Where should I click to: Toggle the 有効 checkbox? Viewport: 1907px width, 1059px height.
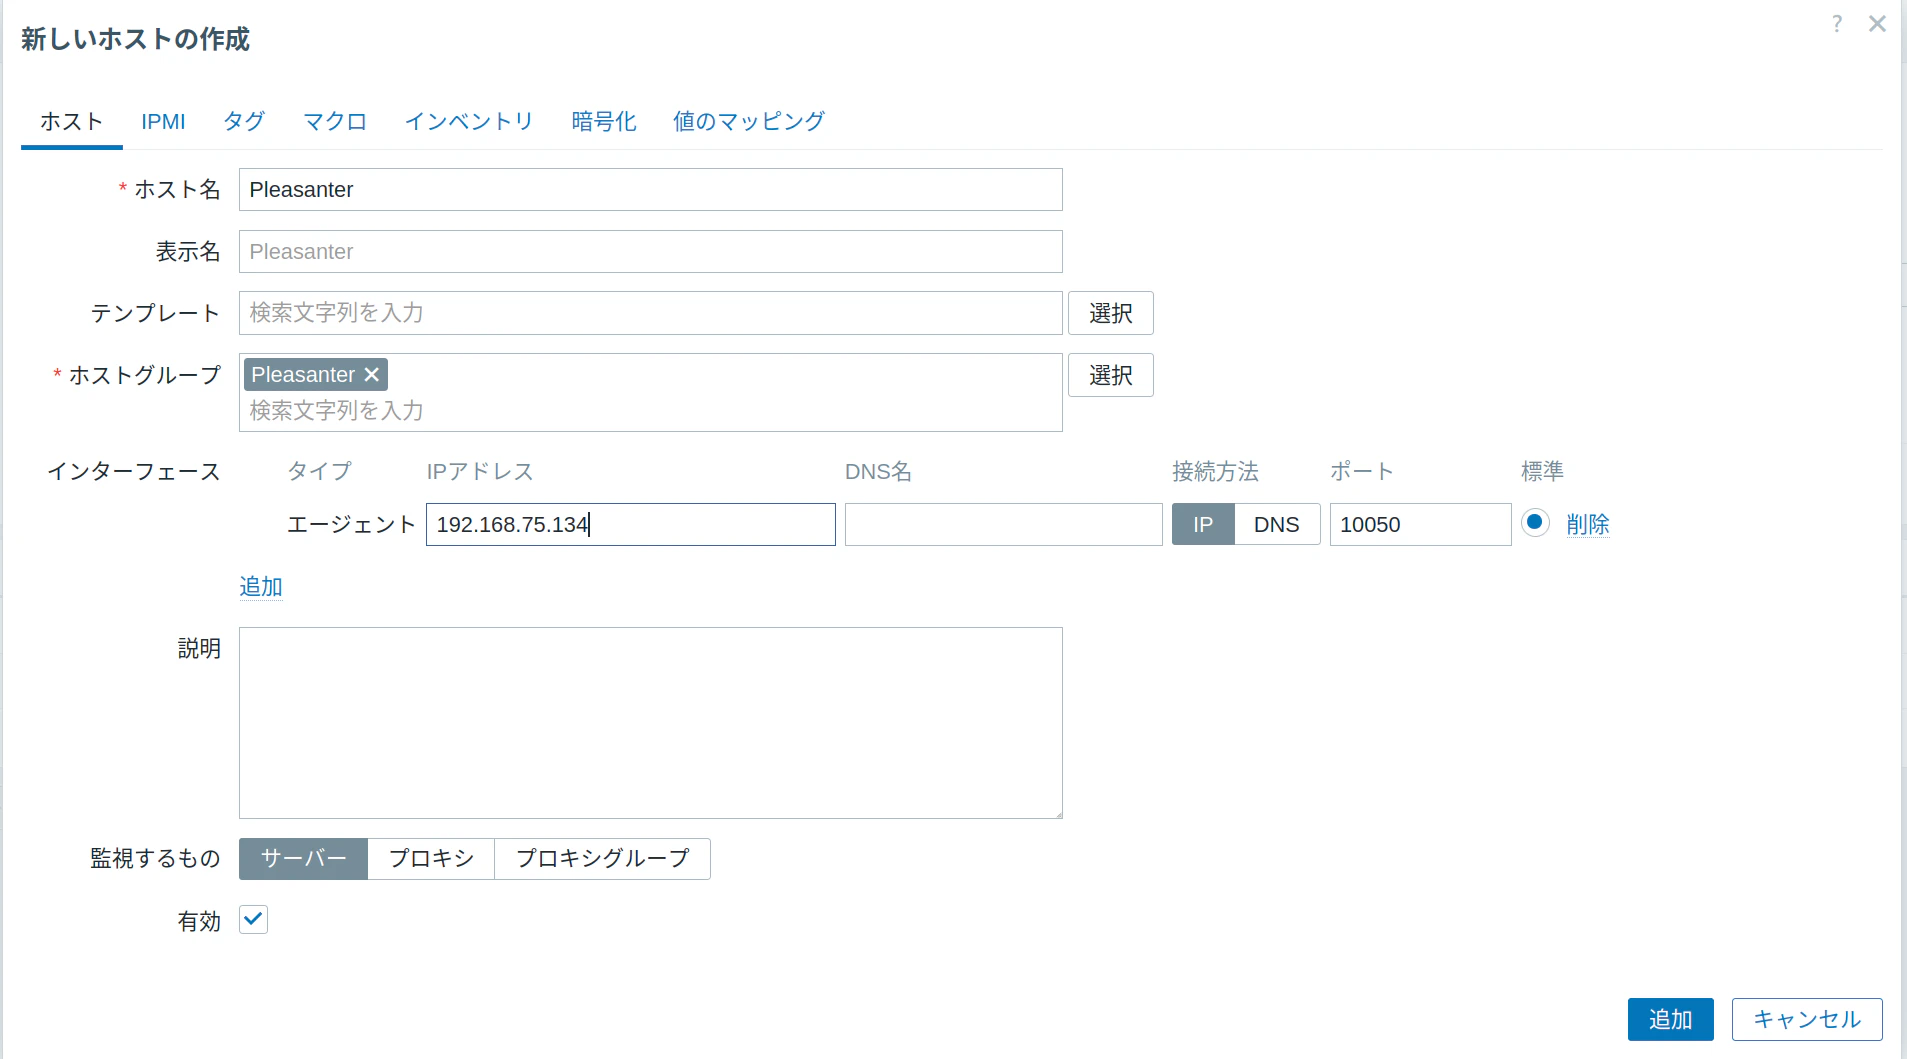pos(254,920)
